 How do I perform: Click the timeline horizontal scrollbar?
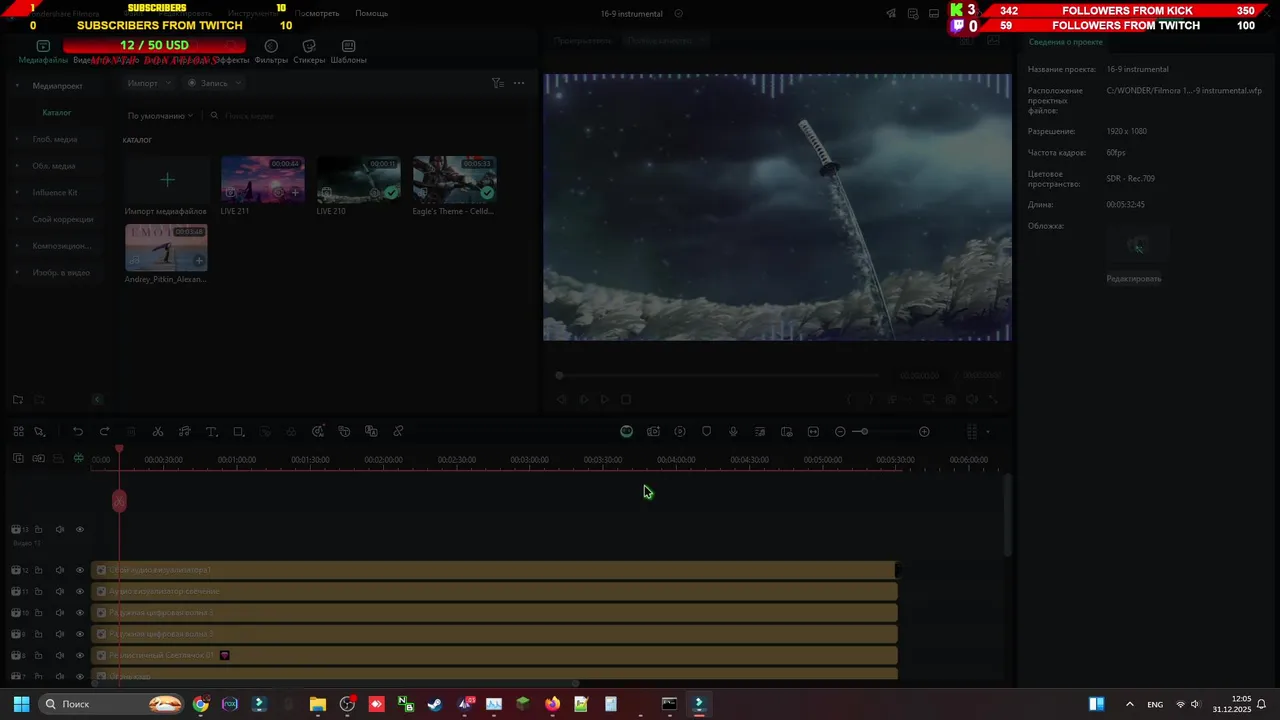click(335, 683)
